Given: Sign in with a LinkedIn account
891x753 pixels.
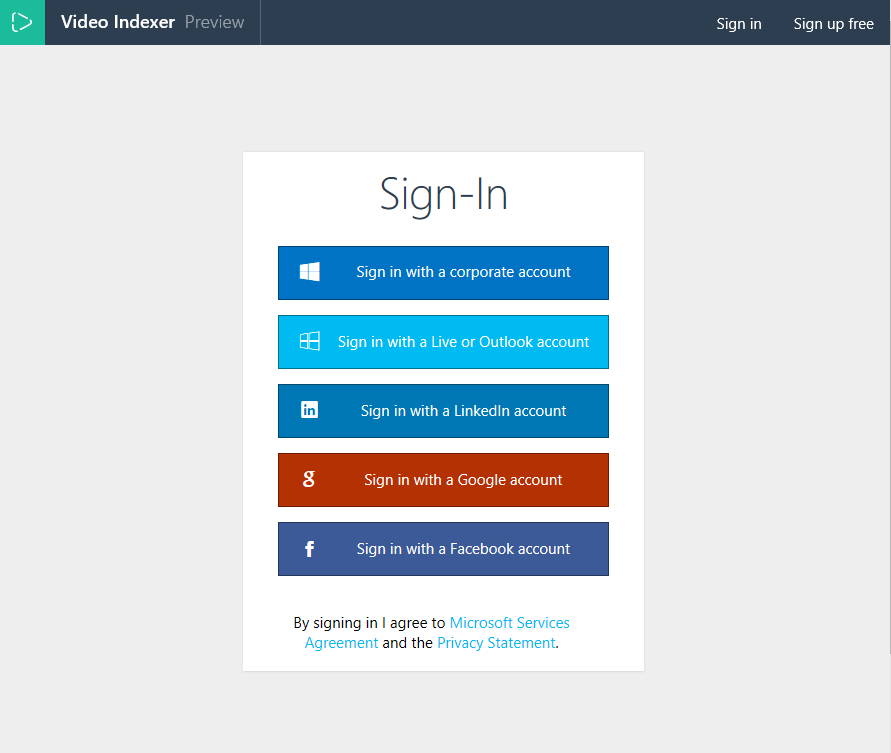Looking at the screenshot, I should click(x=443, y=411).
